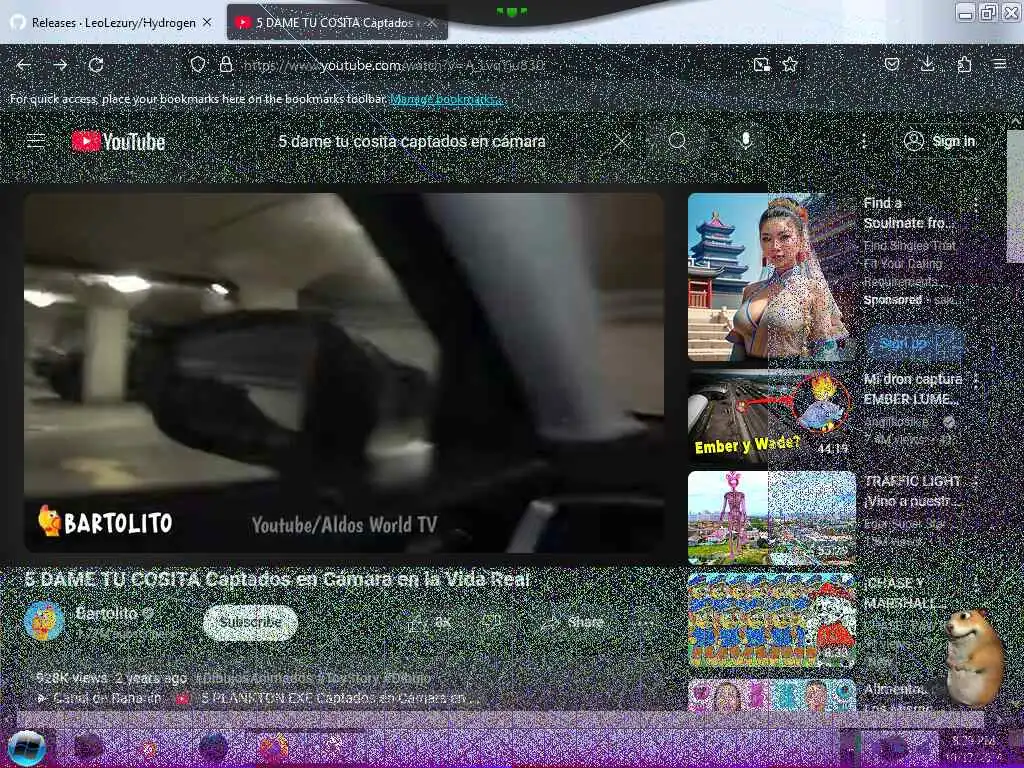This screenshot has width=1024, height=768.
Task: Open the Firefox extensions puzzle icon
Action: tap(964, 64)
